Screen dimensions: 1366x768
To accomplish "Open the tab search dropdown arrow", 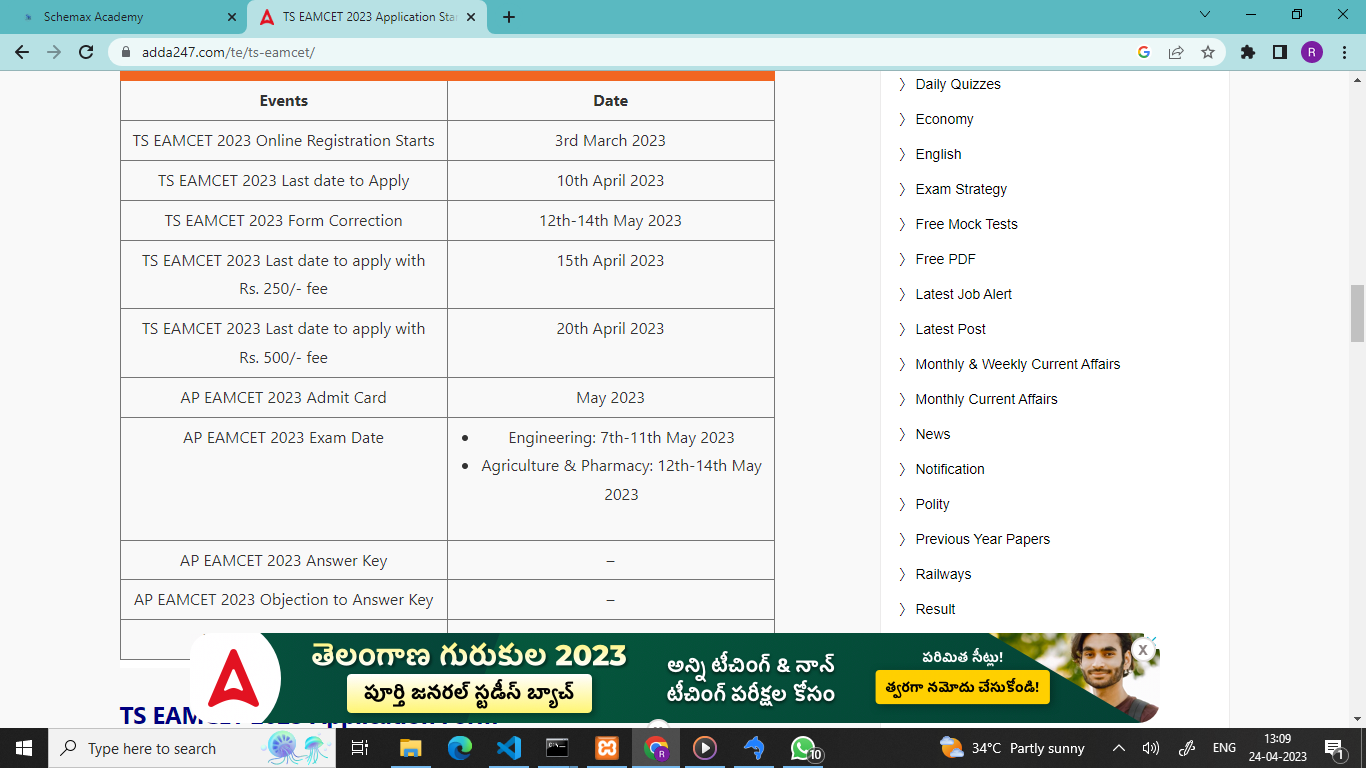I will tap(1205, 15).
